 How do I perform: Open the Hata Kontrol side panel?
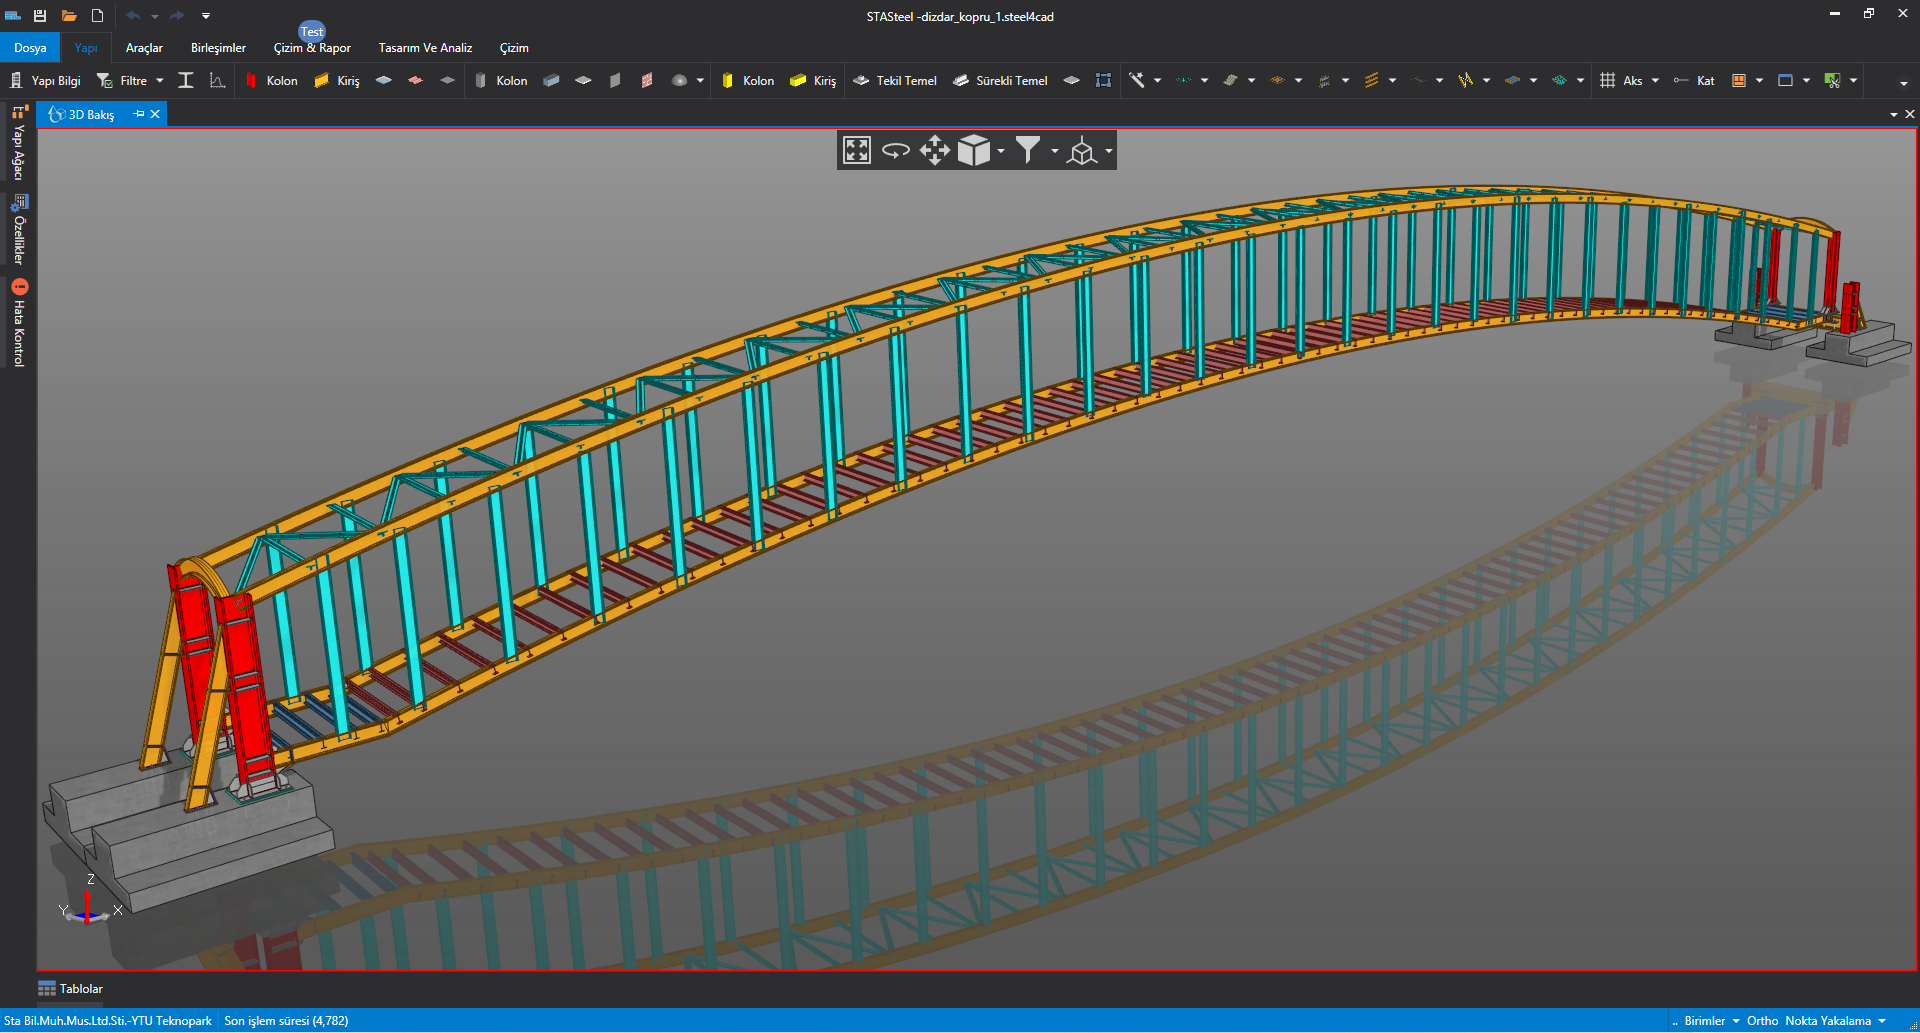click(x=18, y=324)
